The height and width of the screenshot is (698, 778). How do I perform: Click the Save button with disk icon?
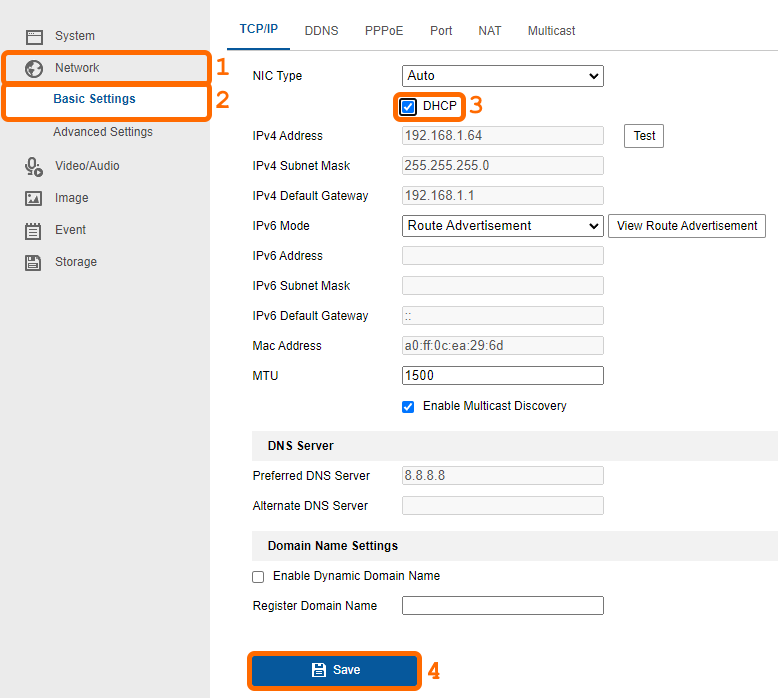334,670
